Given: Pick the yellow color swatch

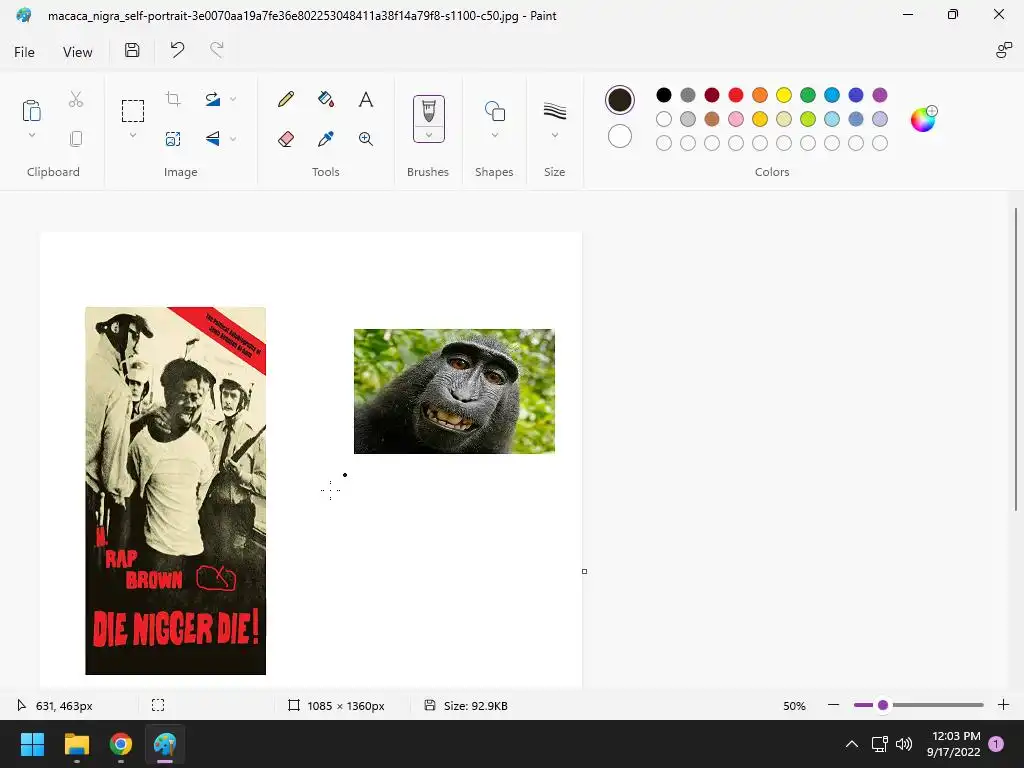Looking at the screenshot, I should (x=784, y=95).
